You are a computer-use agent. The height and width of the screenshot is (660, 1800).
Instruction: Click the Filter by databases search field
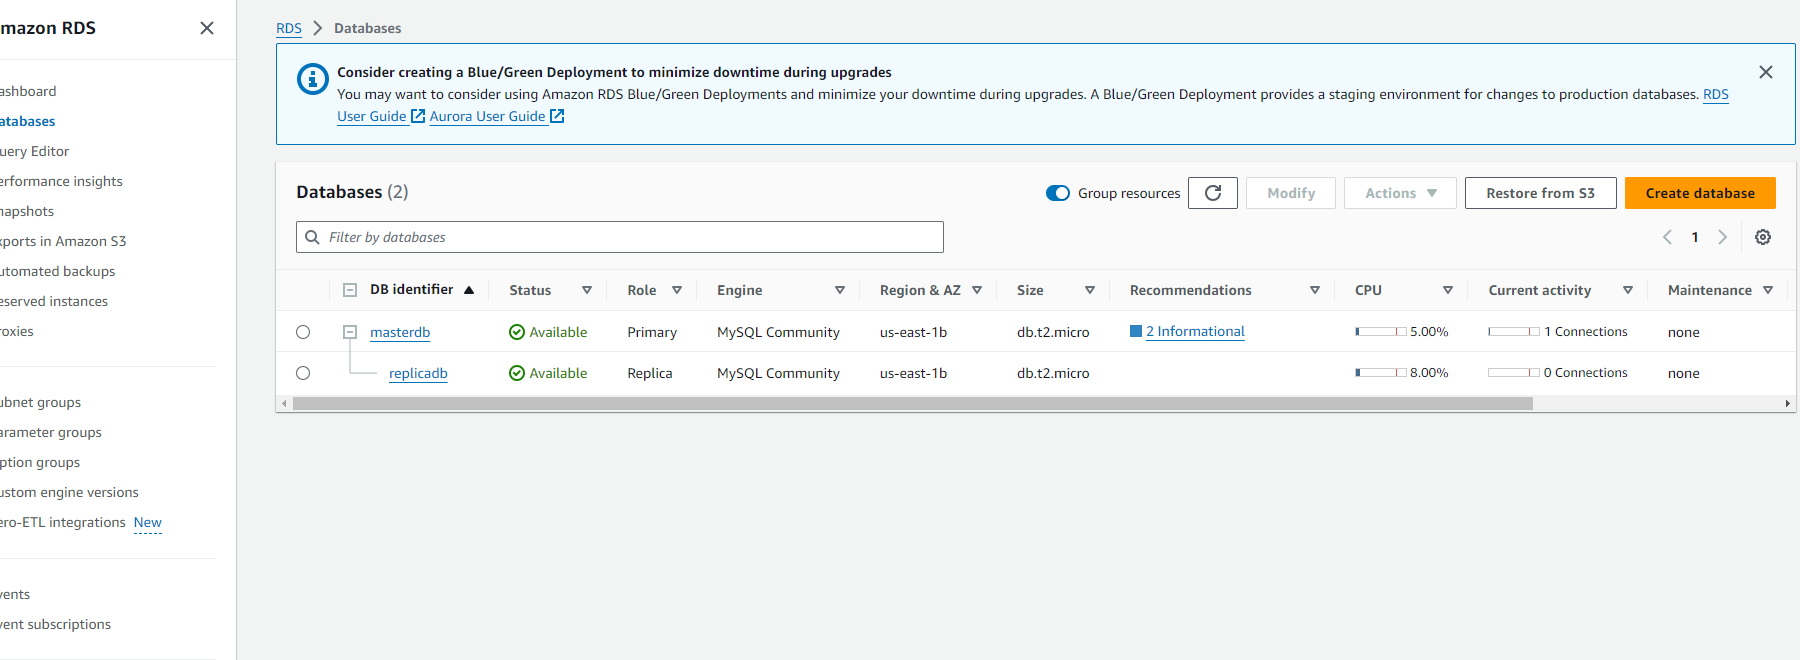tap(620, 237)
